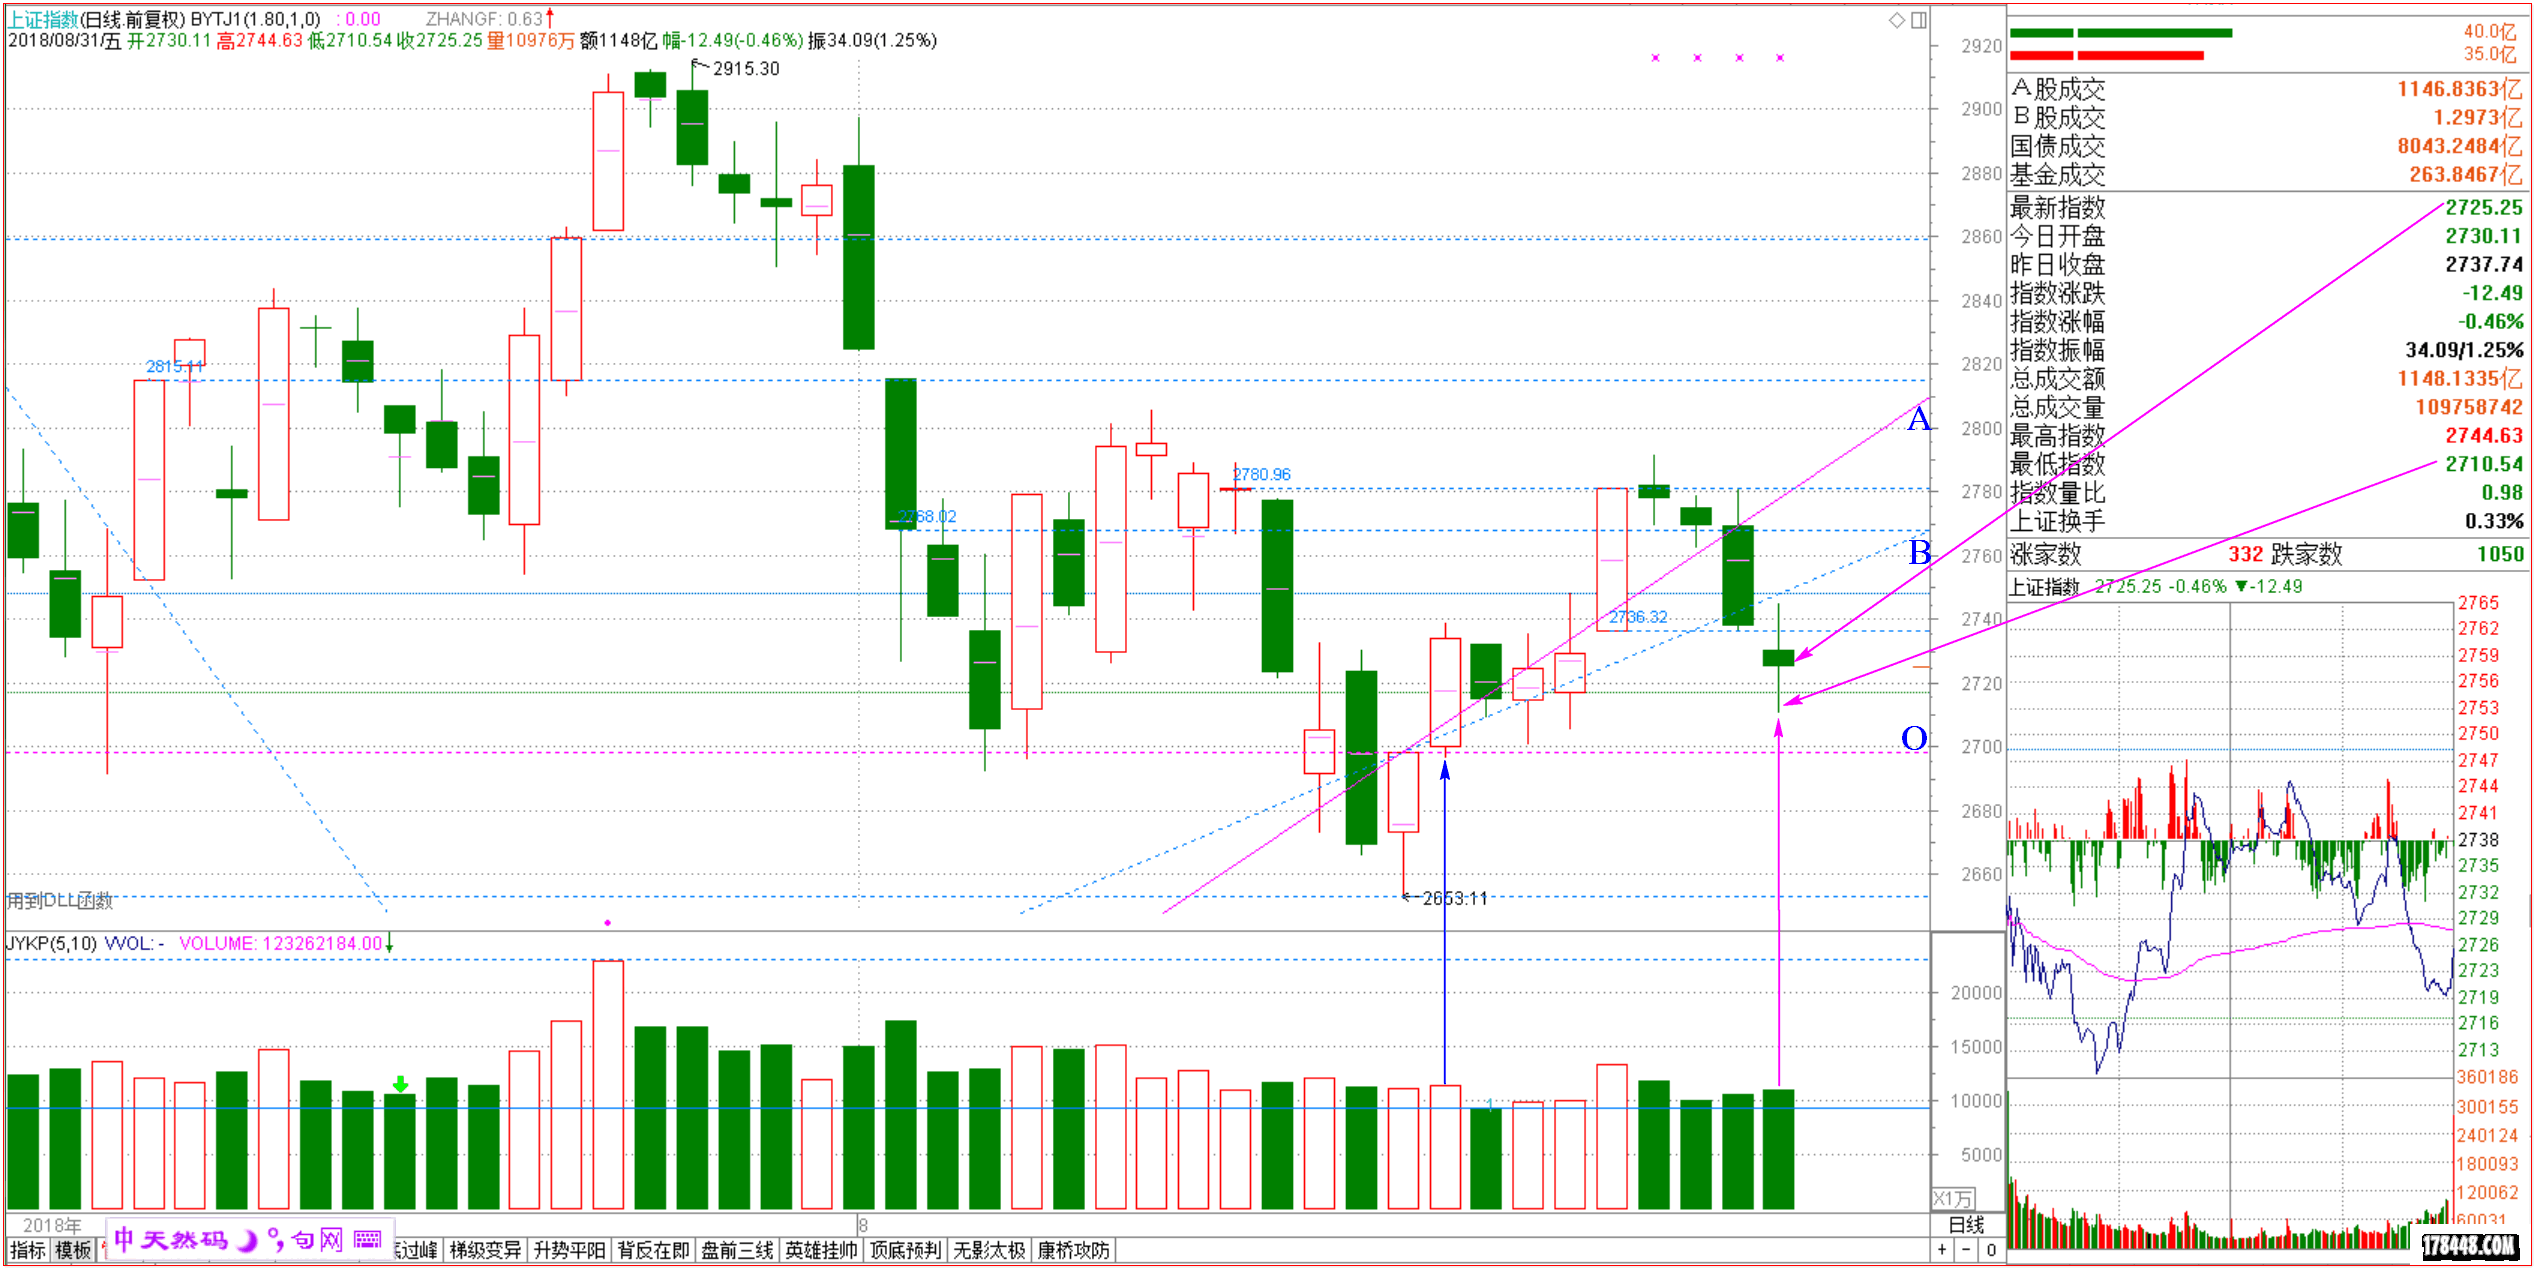Click the 基金成交 row
This screenshot has width=2536, height=1270.
(x=2266, y=175)
